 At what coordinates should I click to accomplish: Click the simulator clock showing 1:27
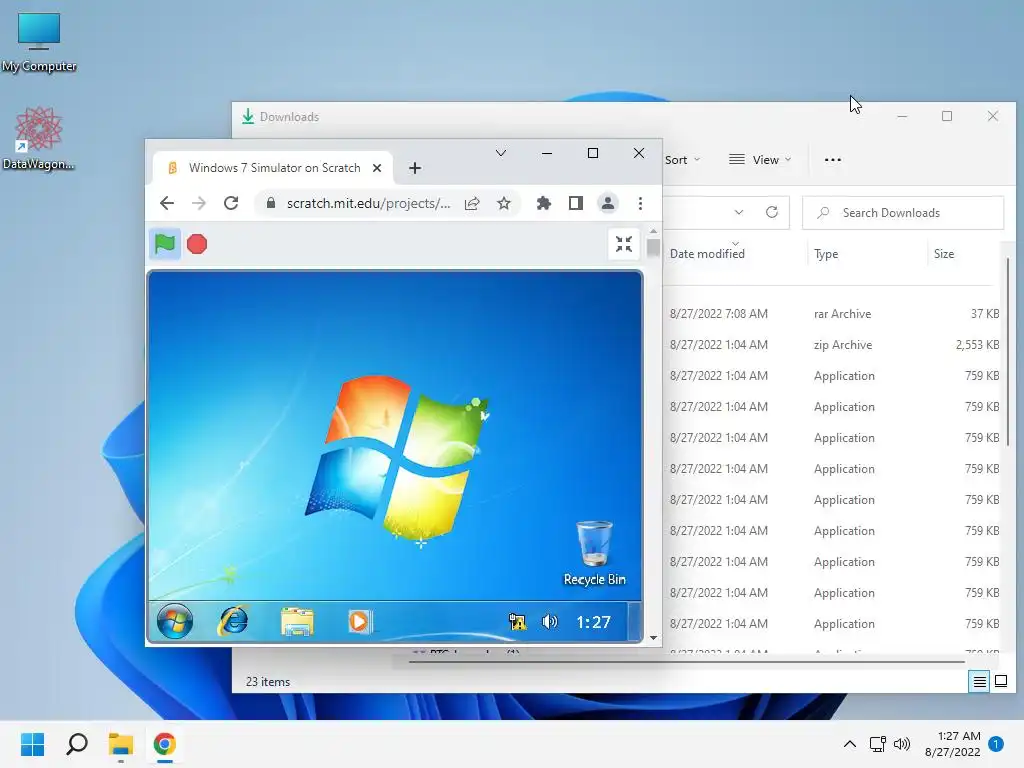click(x=593, y=622)
